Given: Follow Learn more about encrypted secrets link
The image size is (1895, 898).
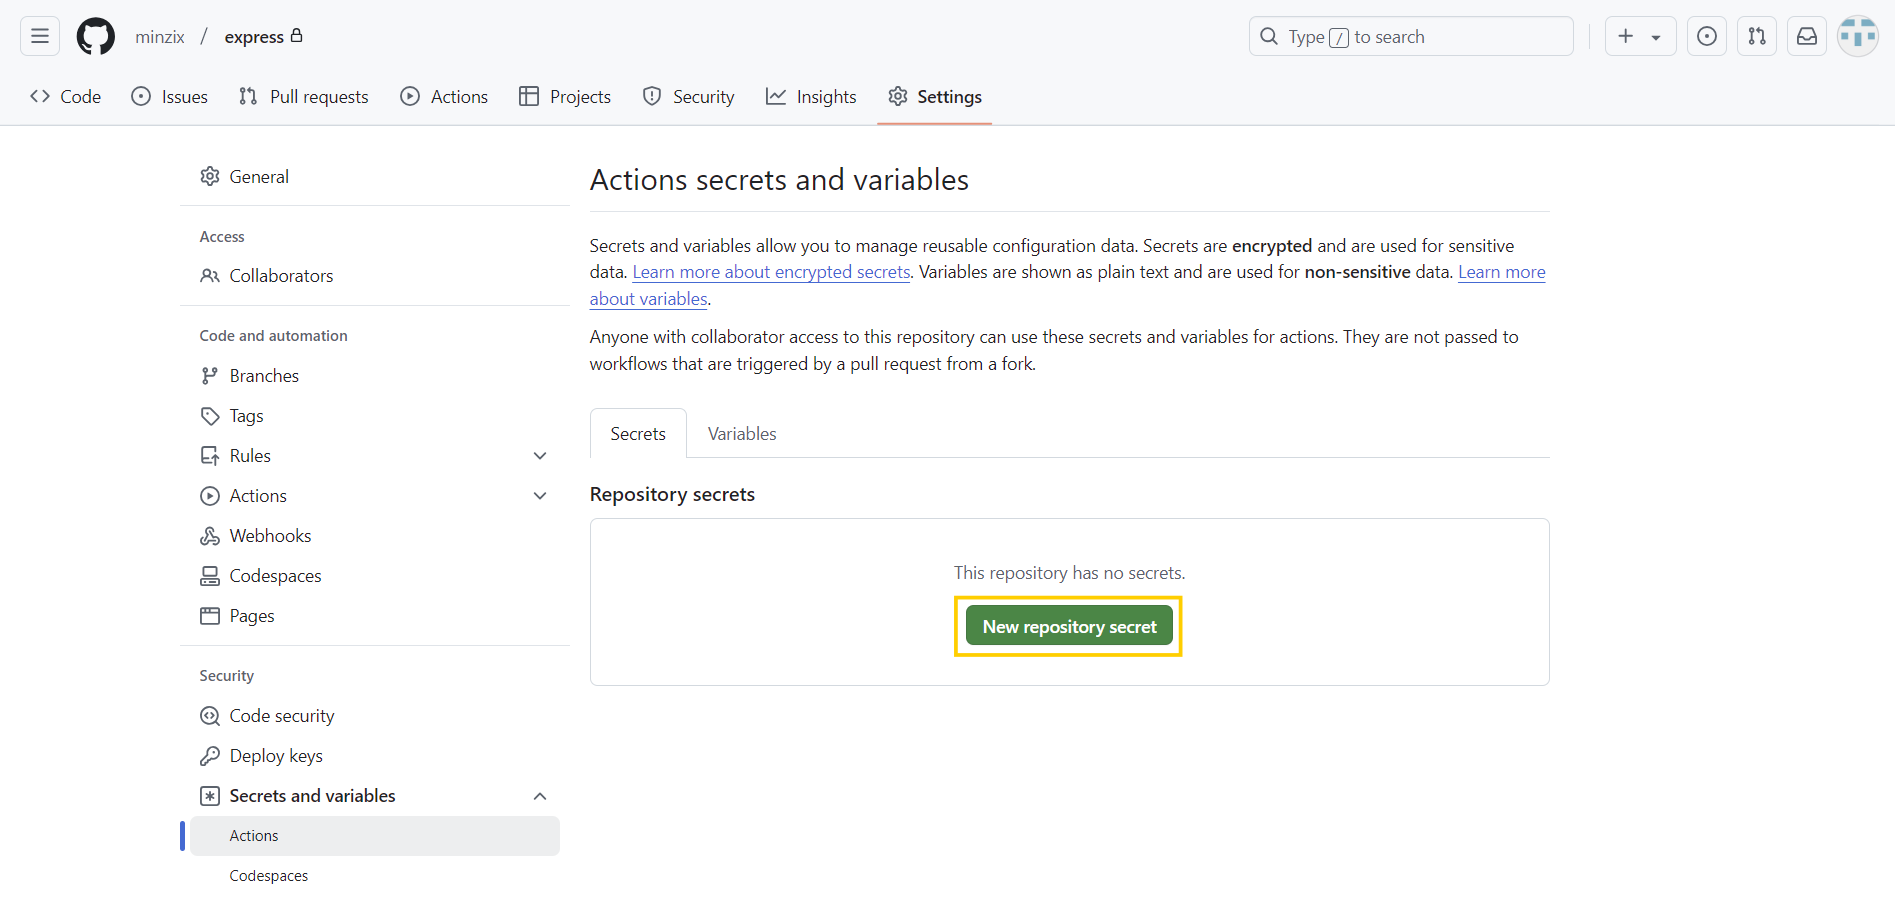Looking at the screenshot, I should click(771, 272).
